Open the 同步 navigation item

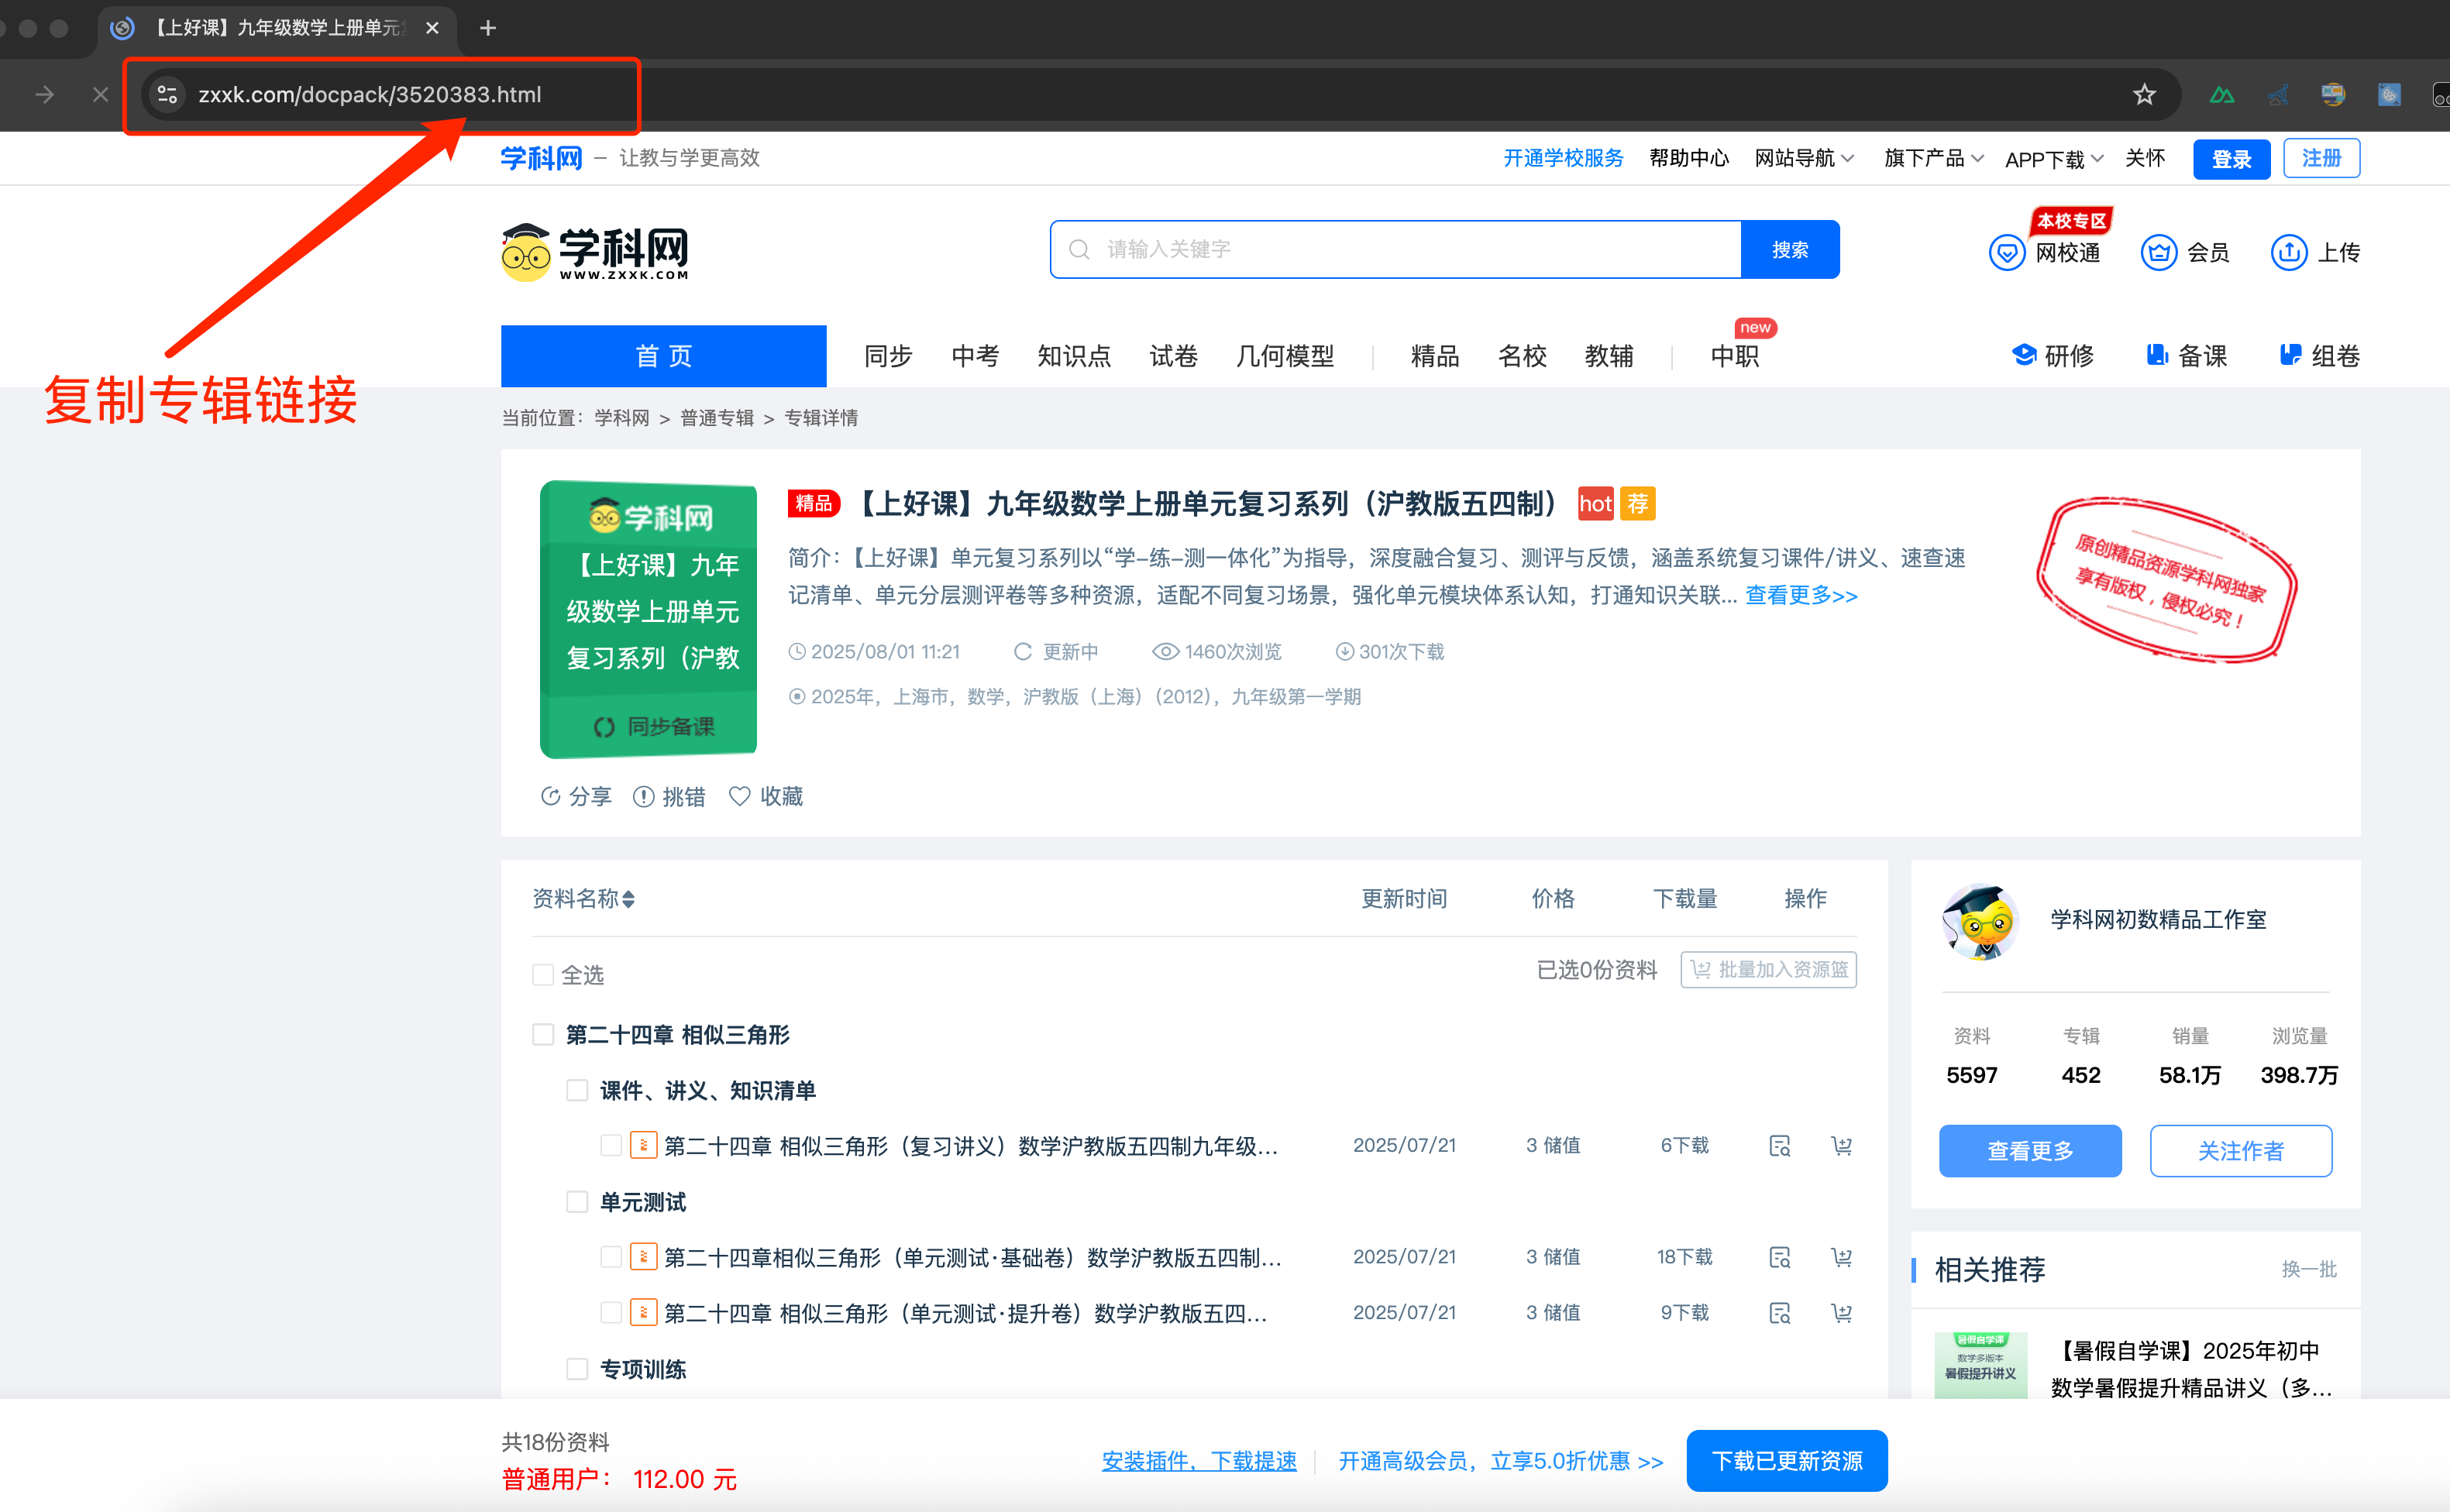[x=888, y=356]
